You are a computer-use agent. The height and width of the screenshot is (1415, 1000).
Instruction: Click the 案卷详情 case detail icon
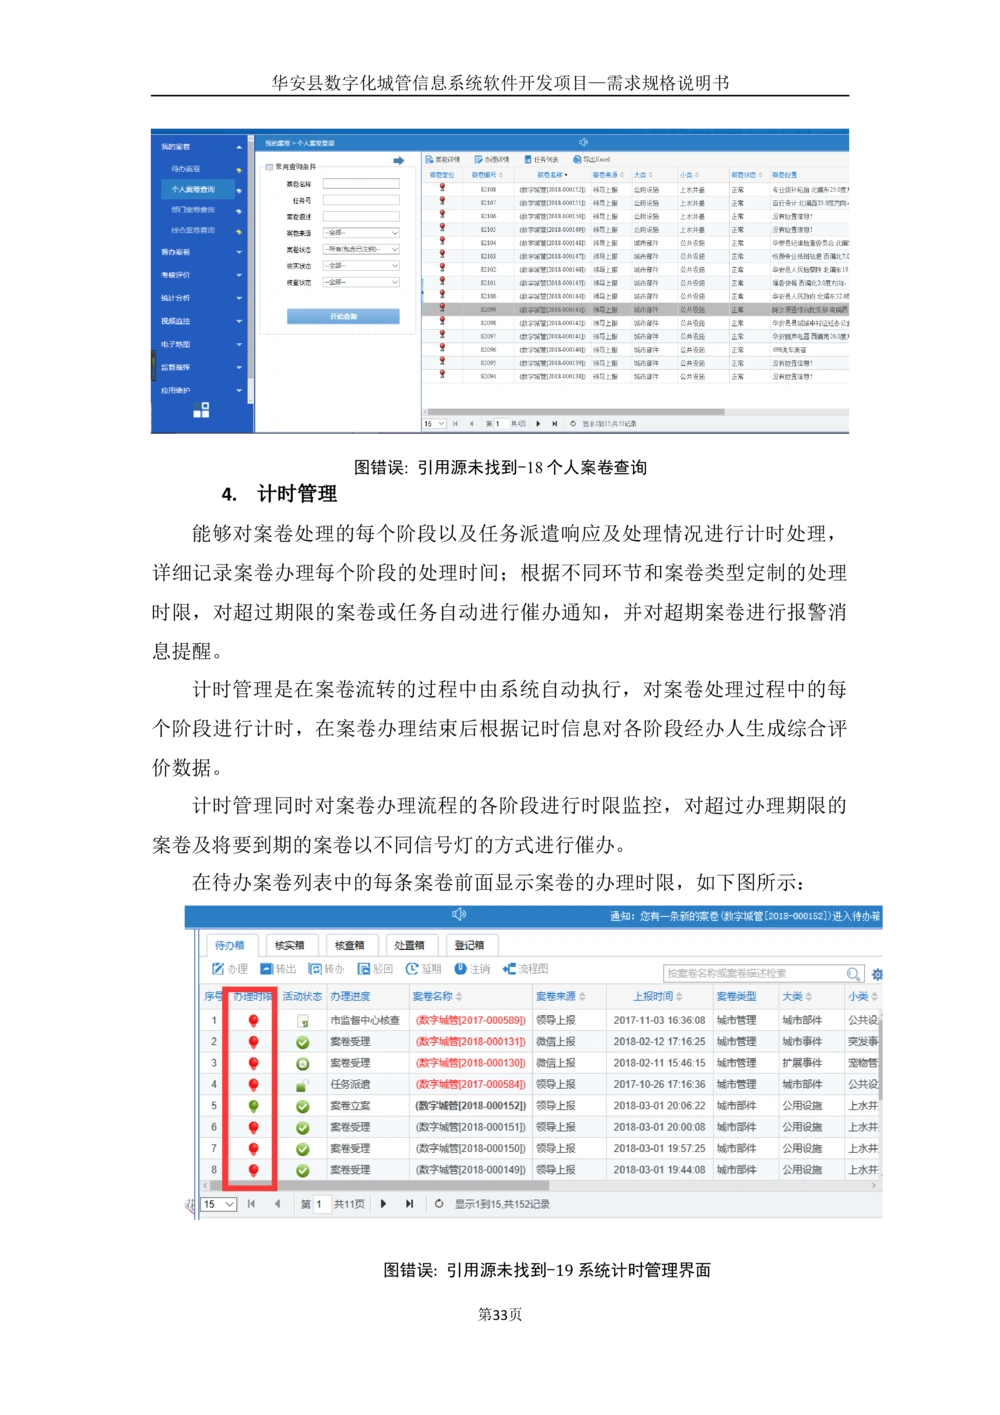[441, 158]
